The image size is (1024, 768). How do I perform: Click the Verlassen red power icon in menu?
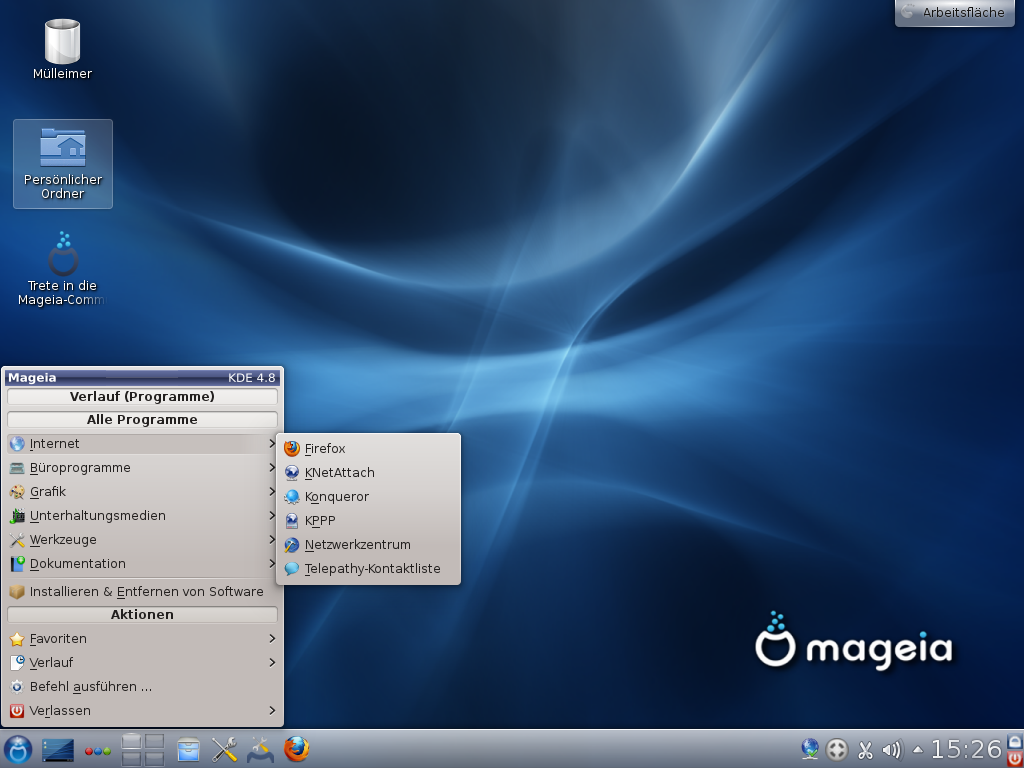(x=17, y=711)
